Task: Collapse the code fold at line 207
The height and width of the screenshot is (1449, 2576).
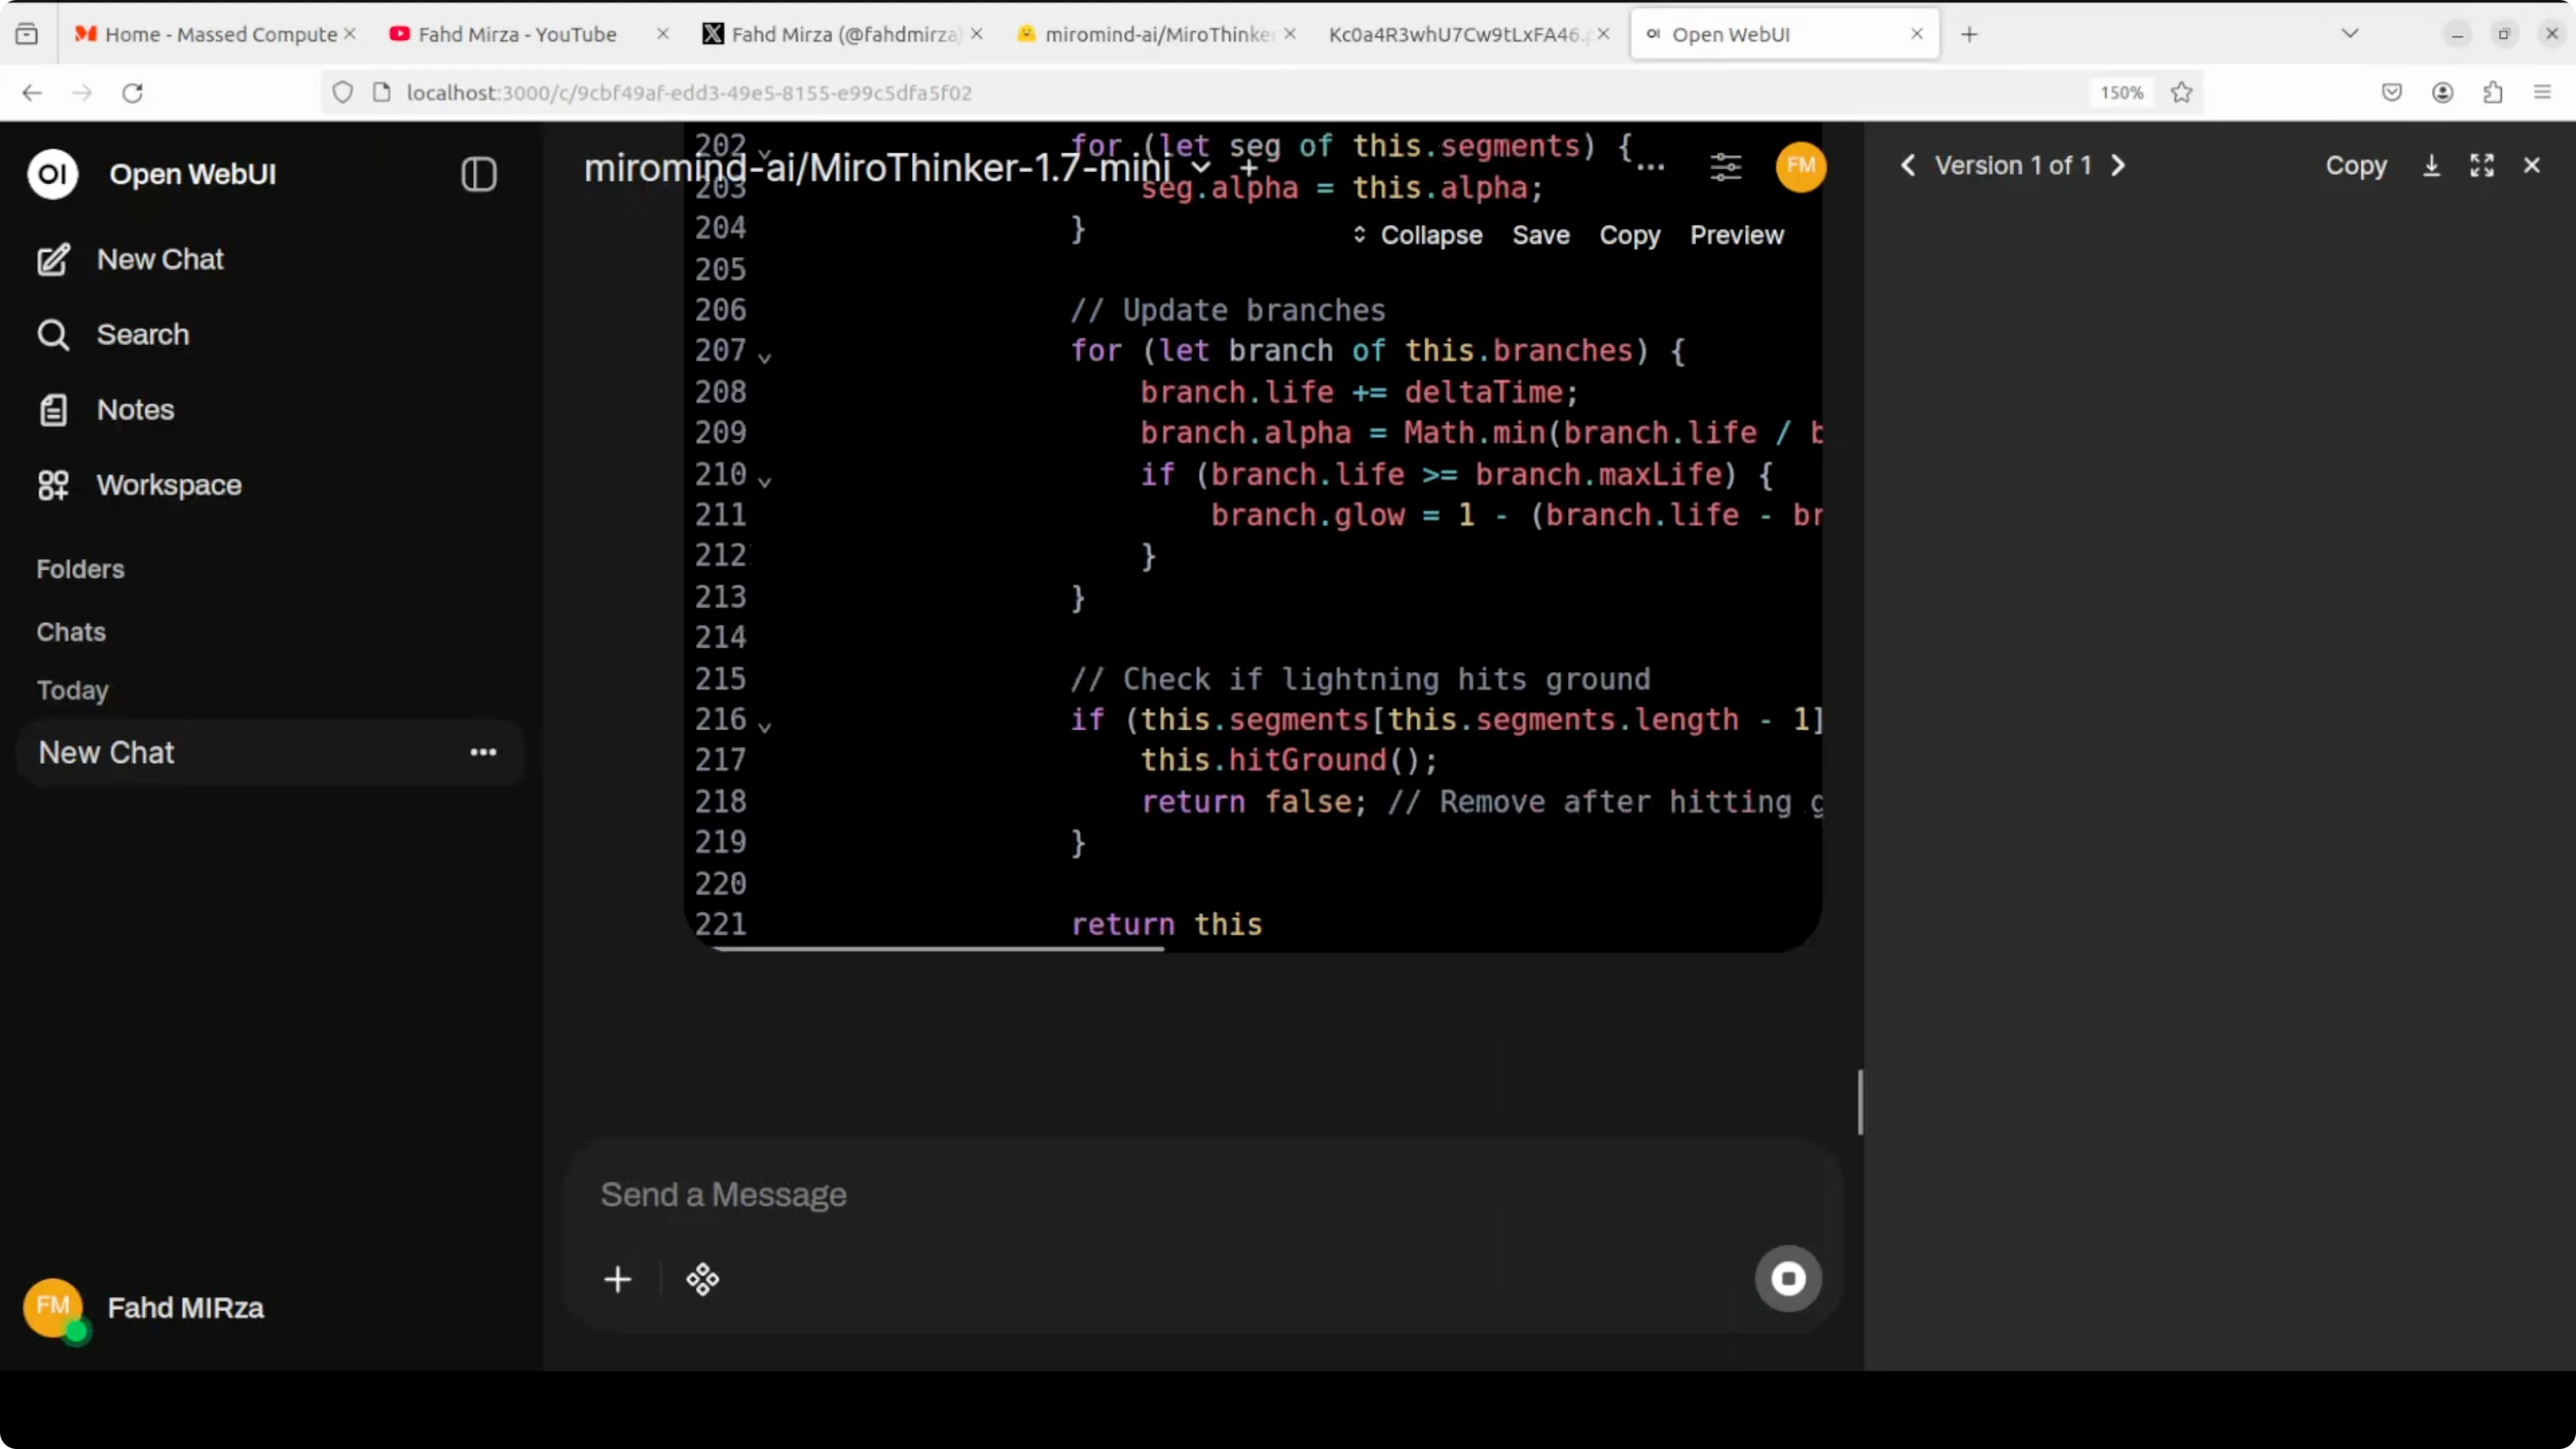Action: point(765,356)
